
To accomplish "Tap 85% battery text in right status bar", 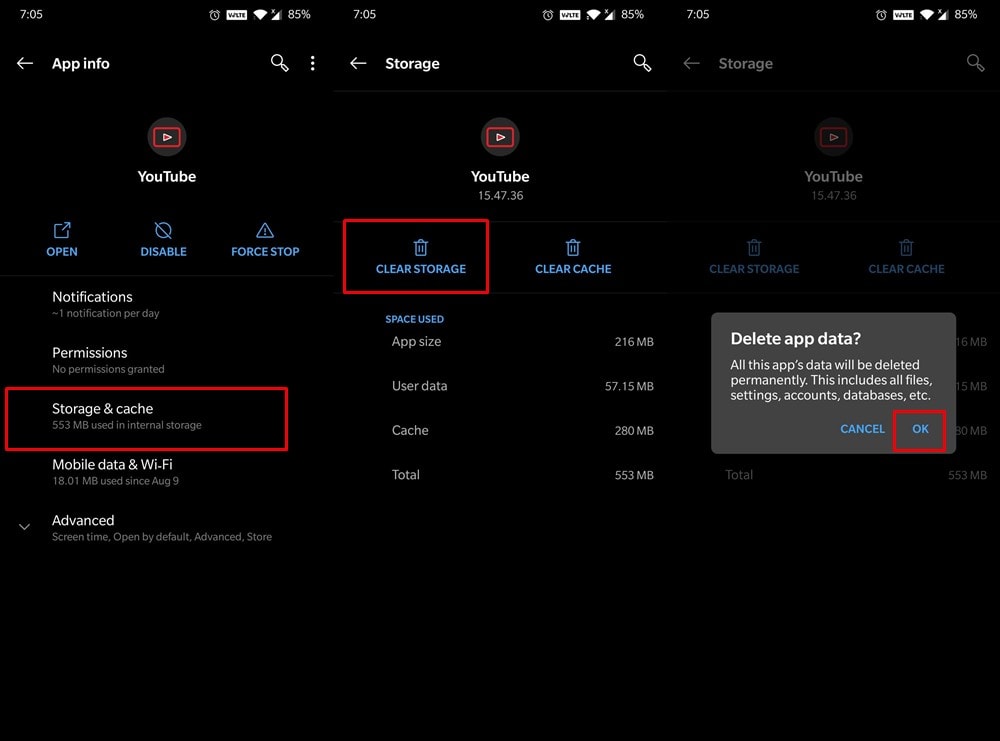I will (x=966, y=14).
